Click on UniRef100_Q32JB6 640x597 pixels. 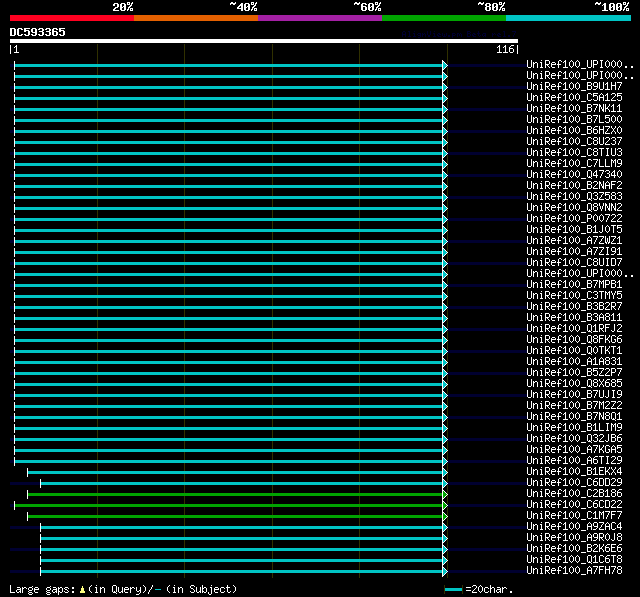point(574,439)
